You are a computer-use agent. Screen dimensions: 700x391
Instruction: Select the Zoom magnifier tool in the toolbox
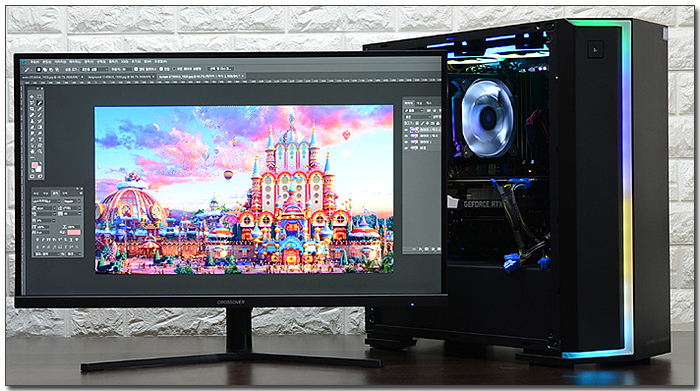pos(40,151)
